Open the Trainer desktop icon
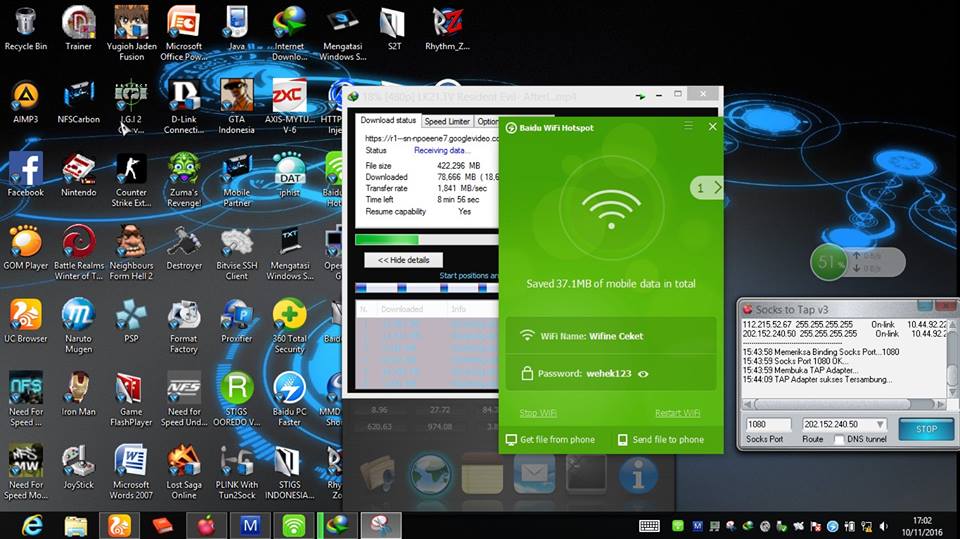Viewport: 960px width, 539px height. 78,28
